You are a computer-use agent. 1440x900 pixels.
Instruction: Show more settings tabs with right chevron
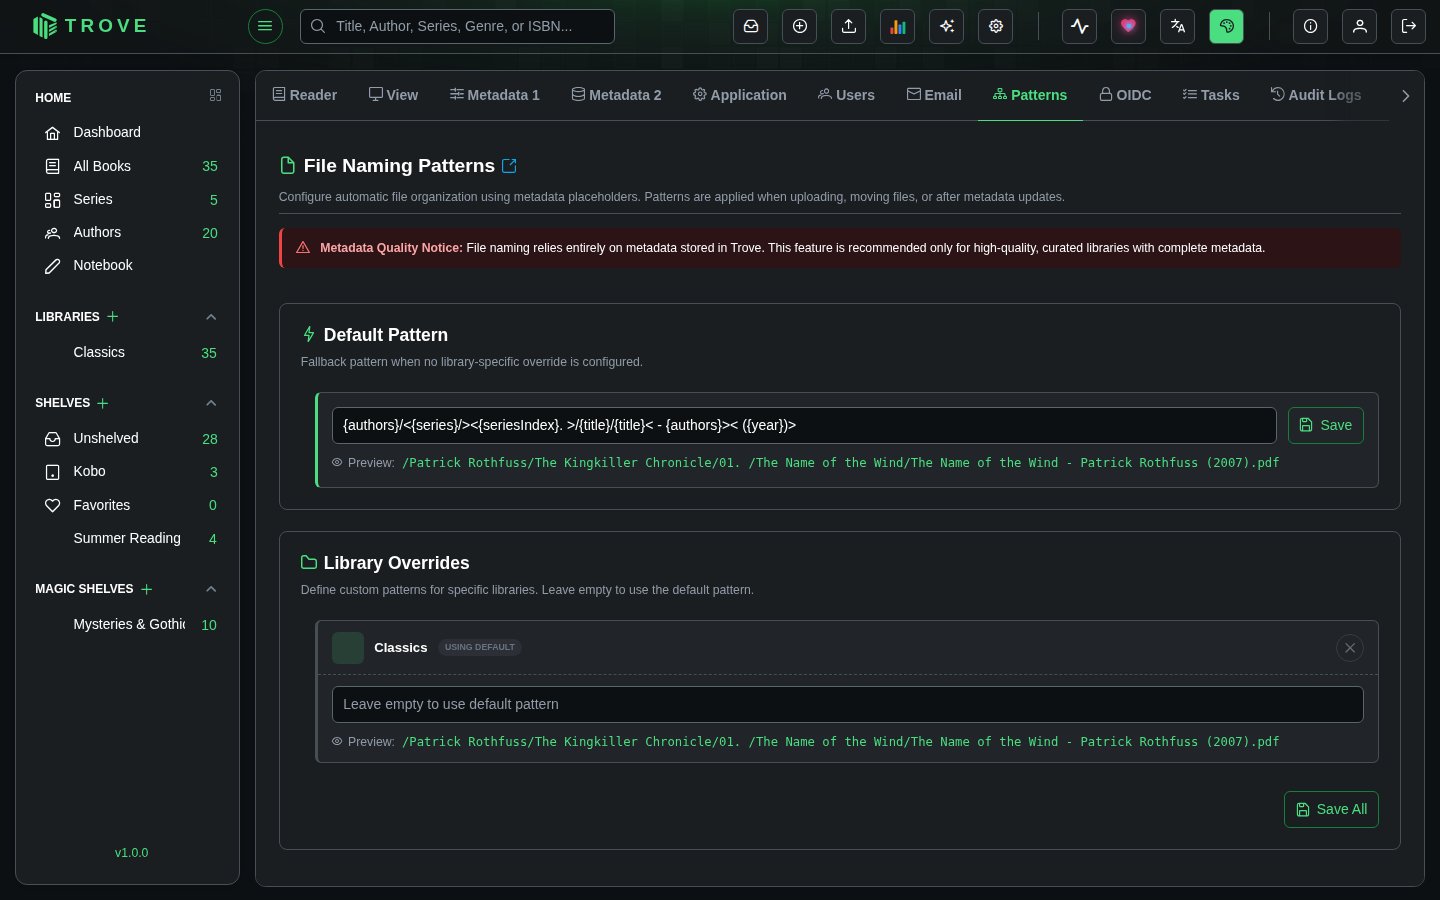click(x=1406, y=96)
